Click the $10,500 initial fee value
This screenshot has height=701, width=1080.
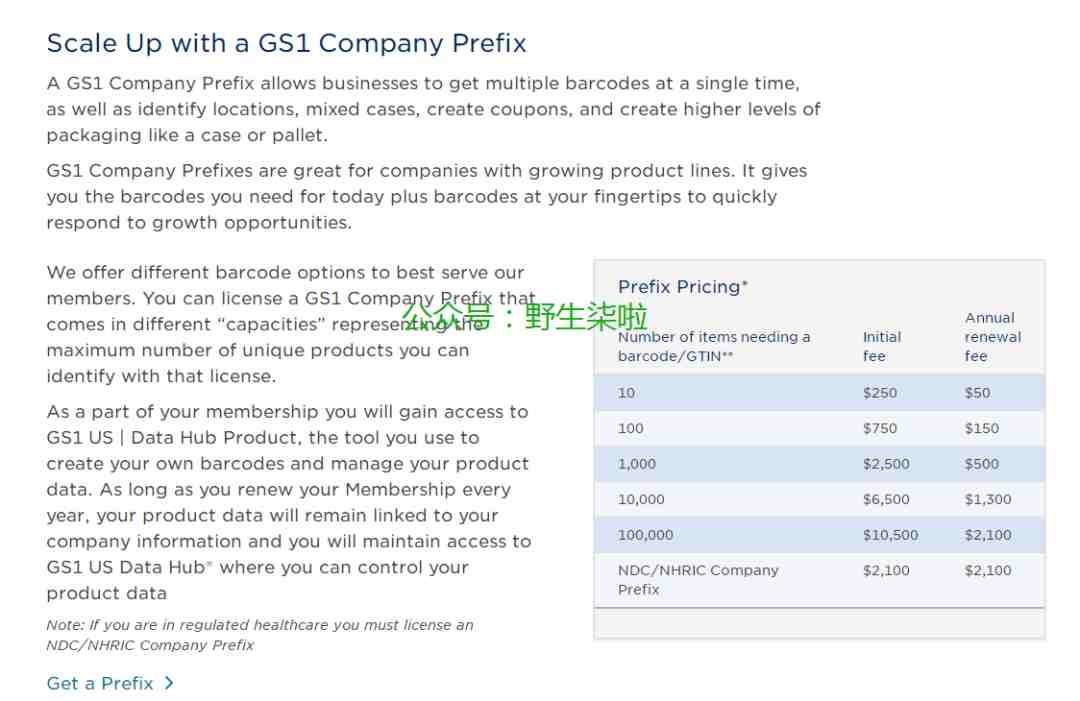pyautogui.click(x=890, y=535)
